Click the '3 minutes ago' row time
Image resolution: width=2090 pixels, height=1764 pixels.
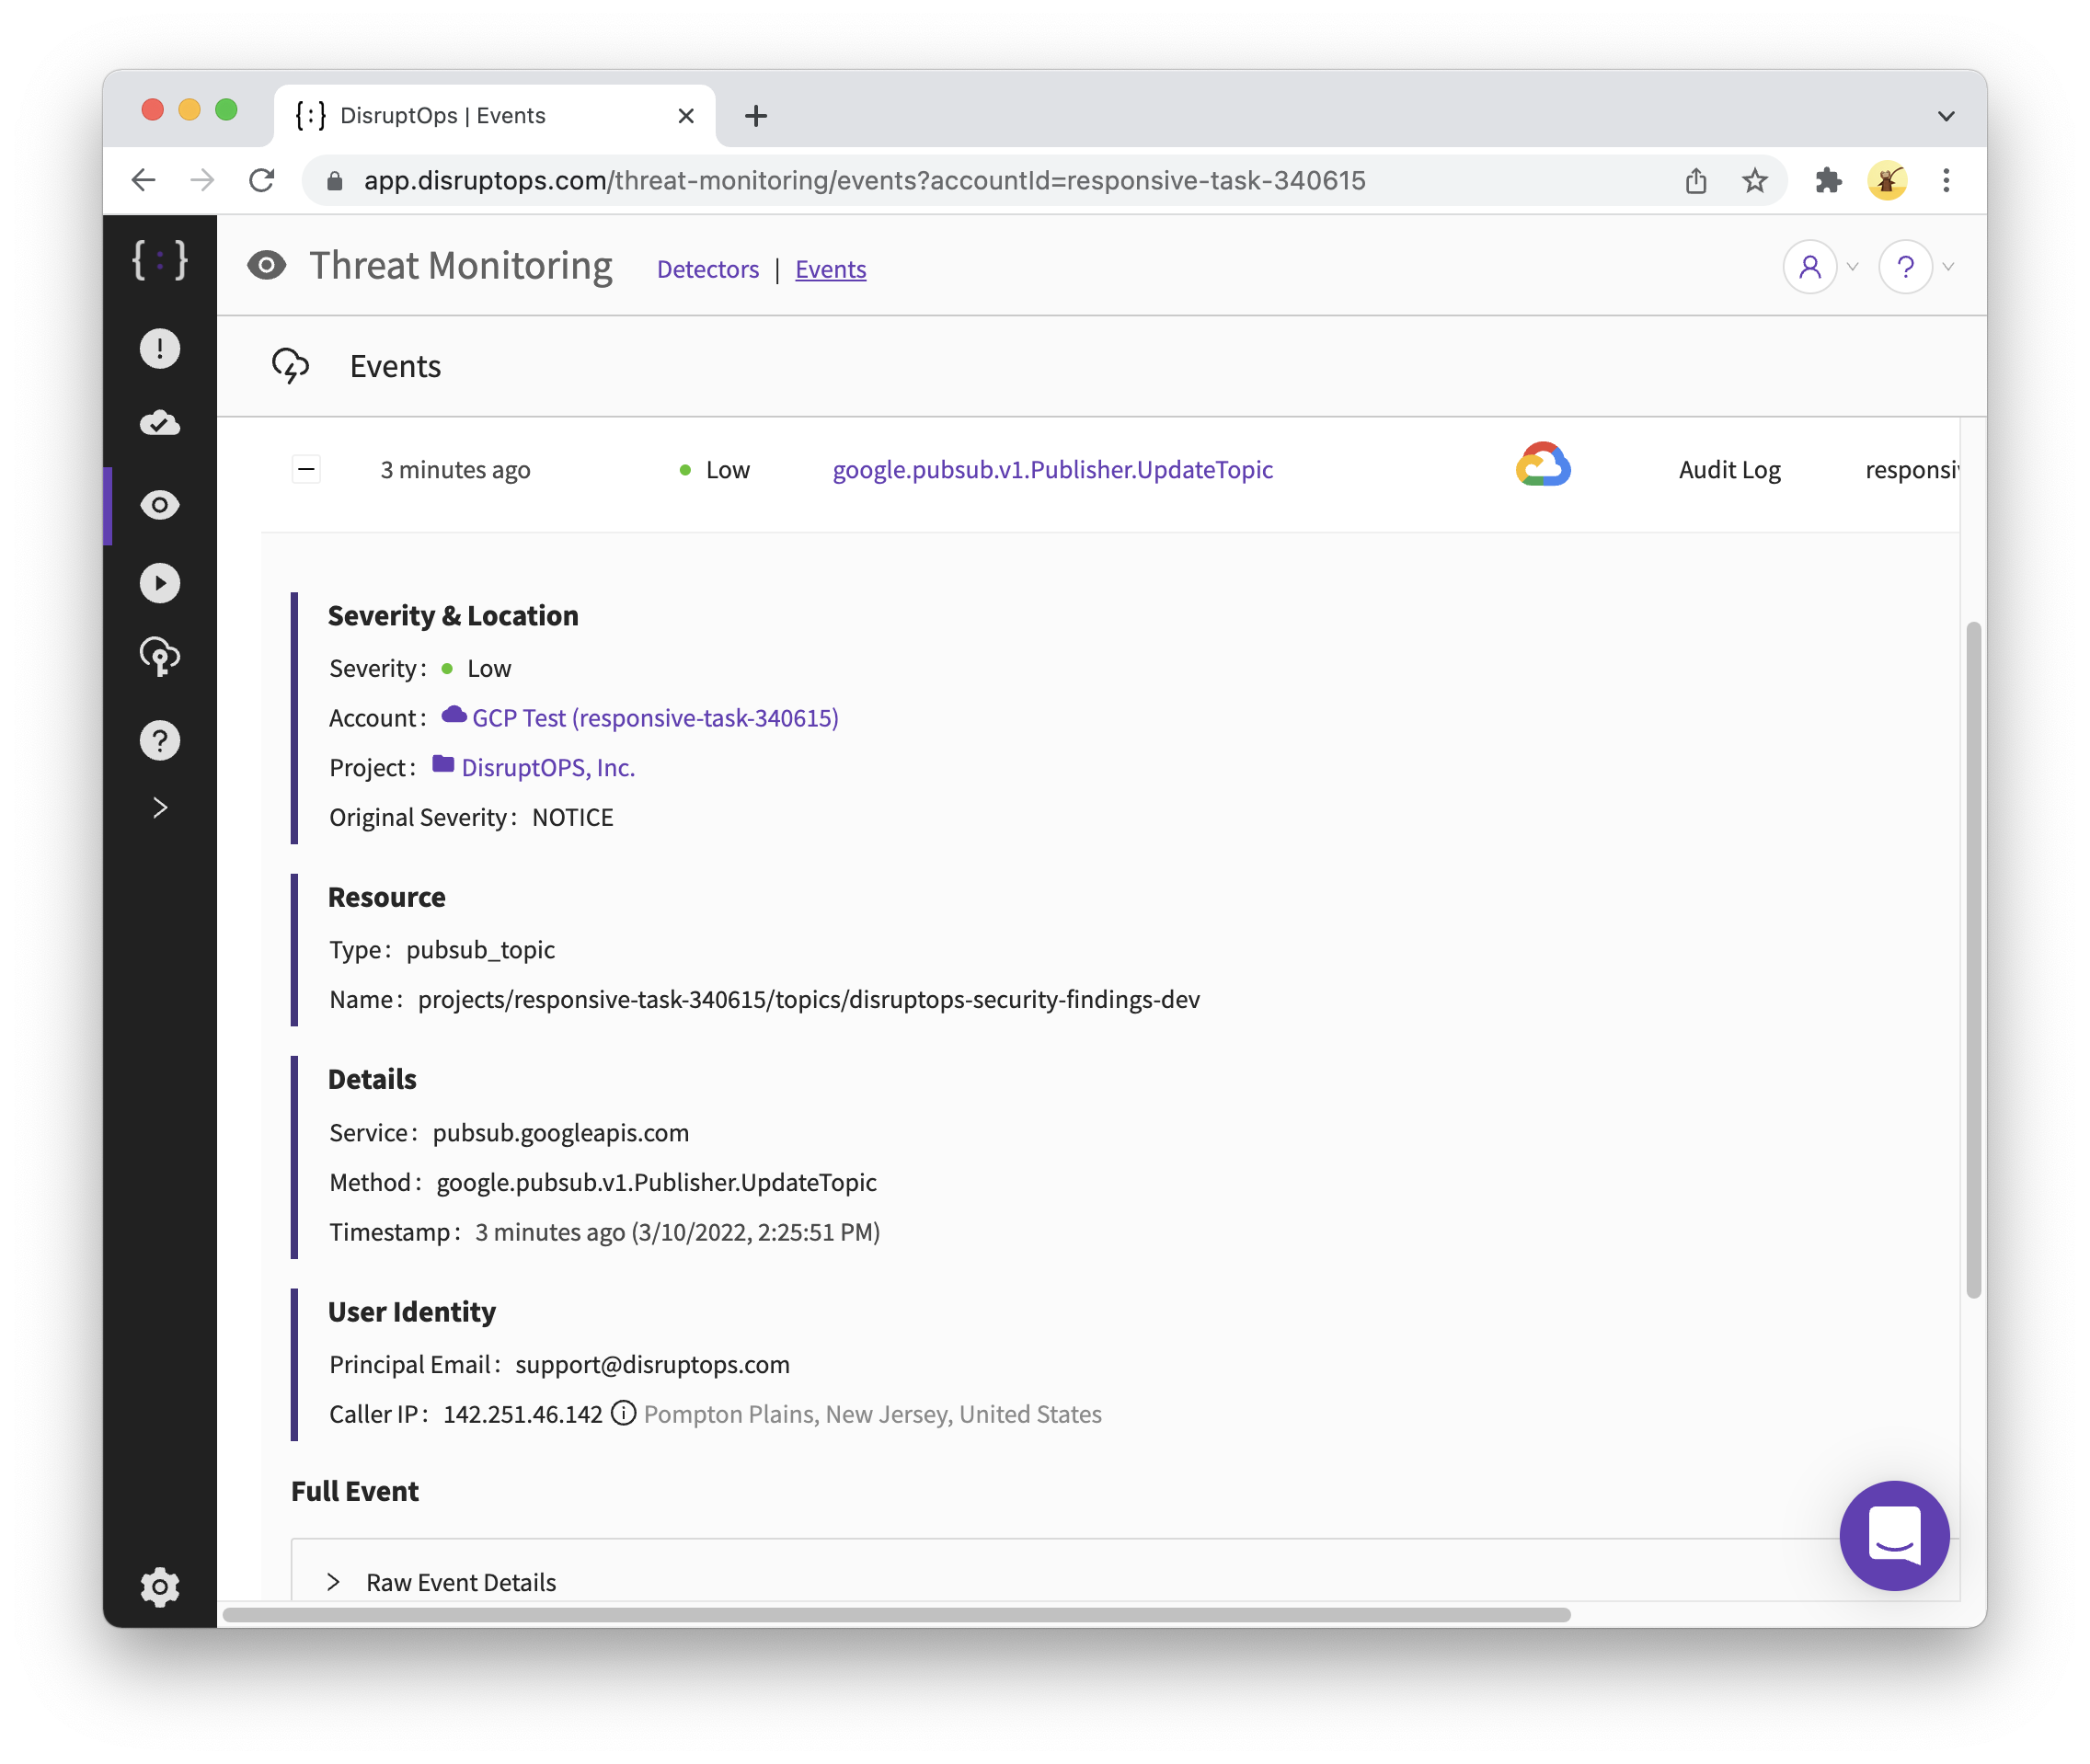point(455,469)
